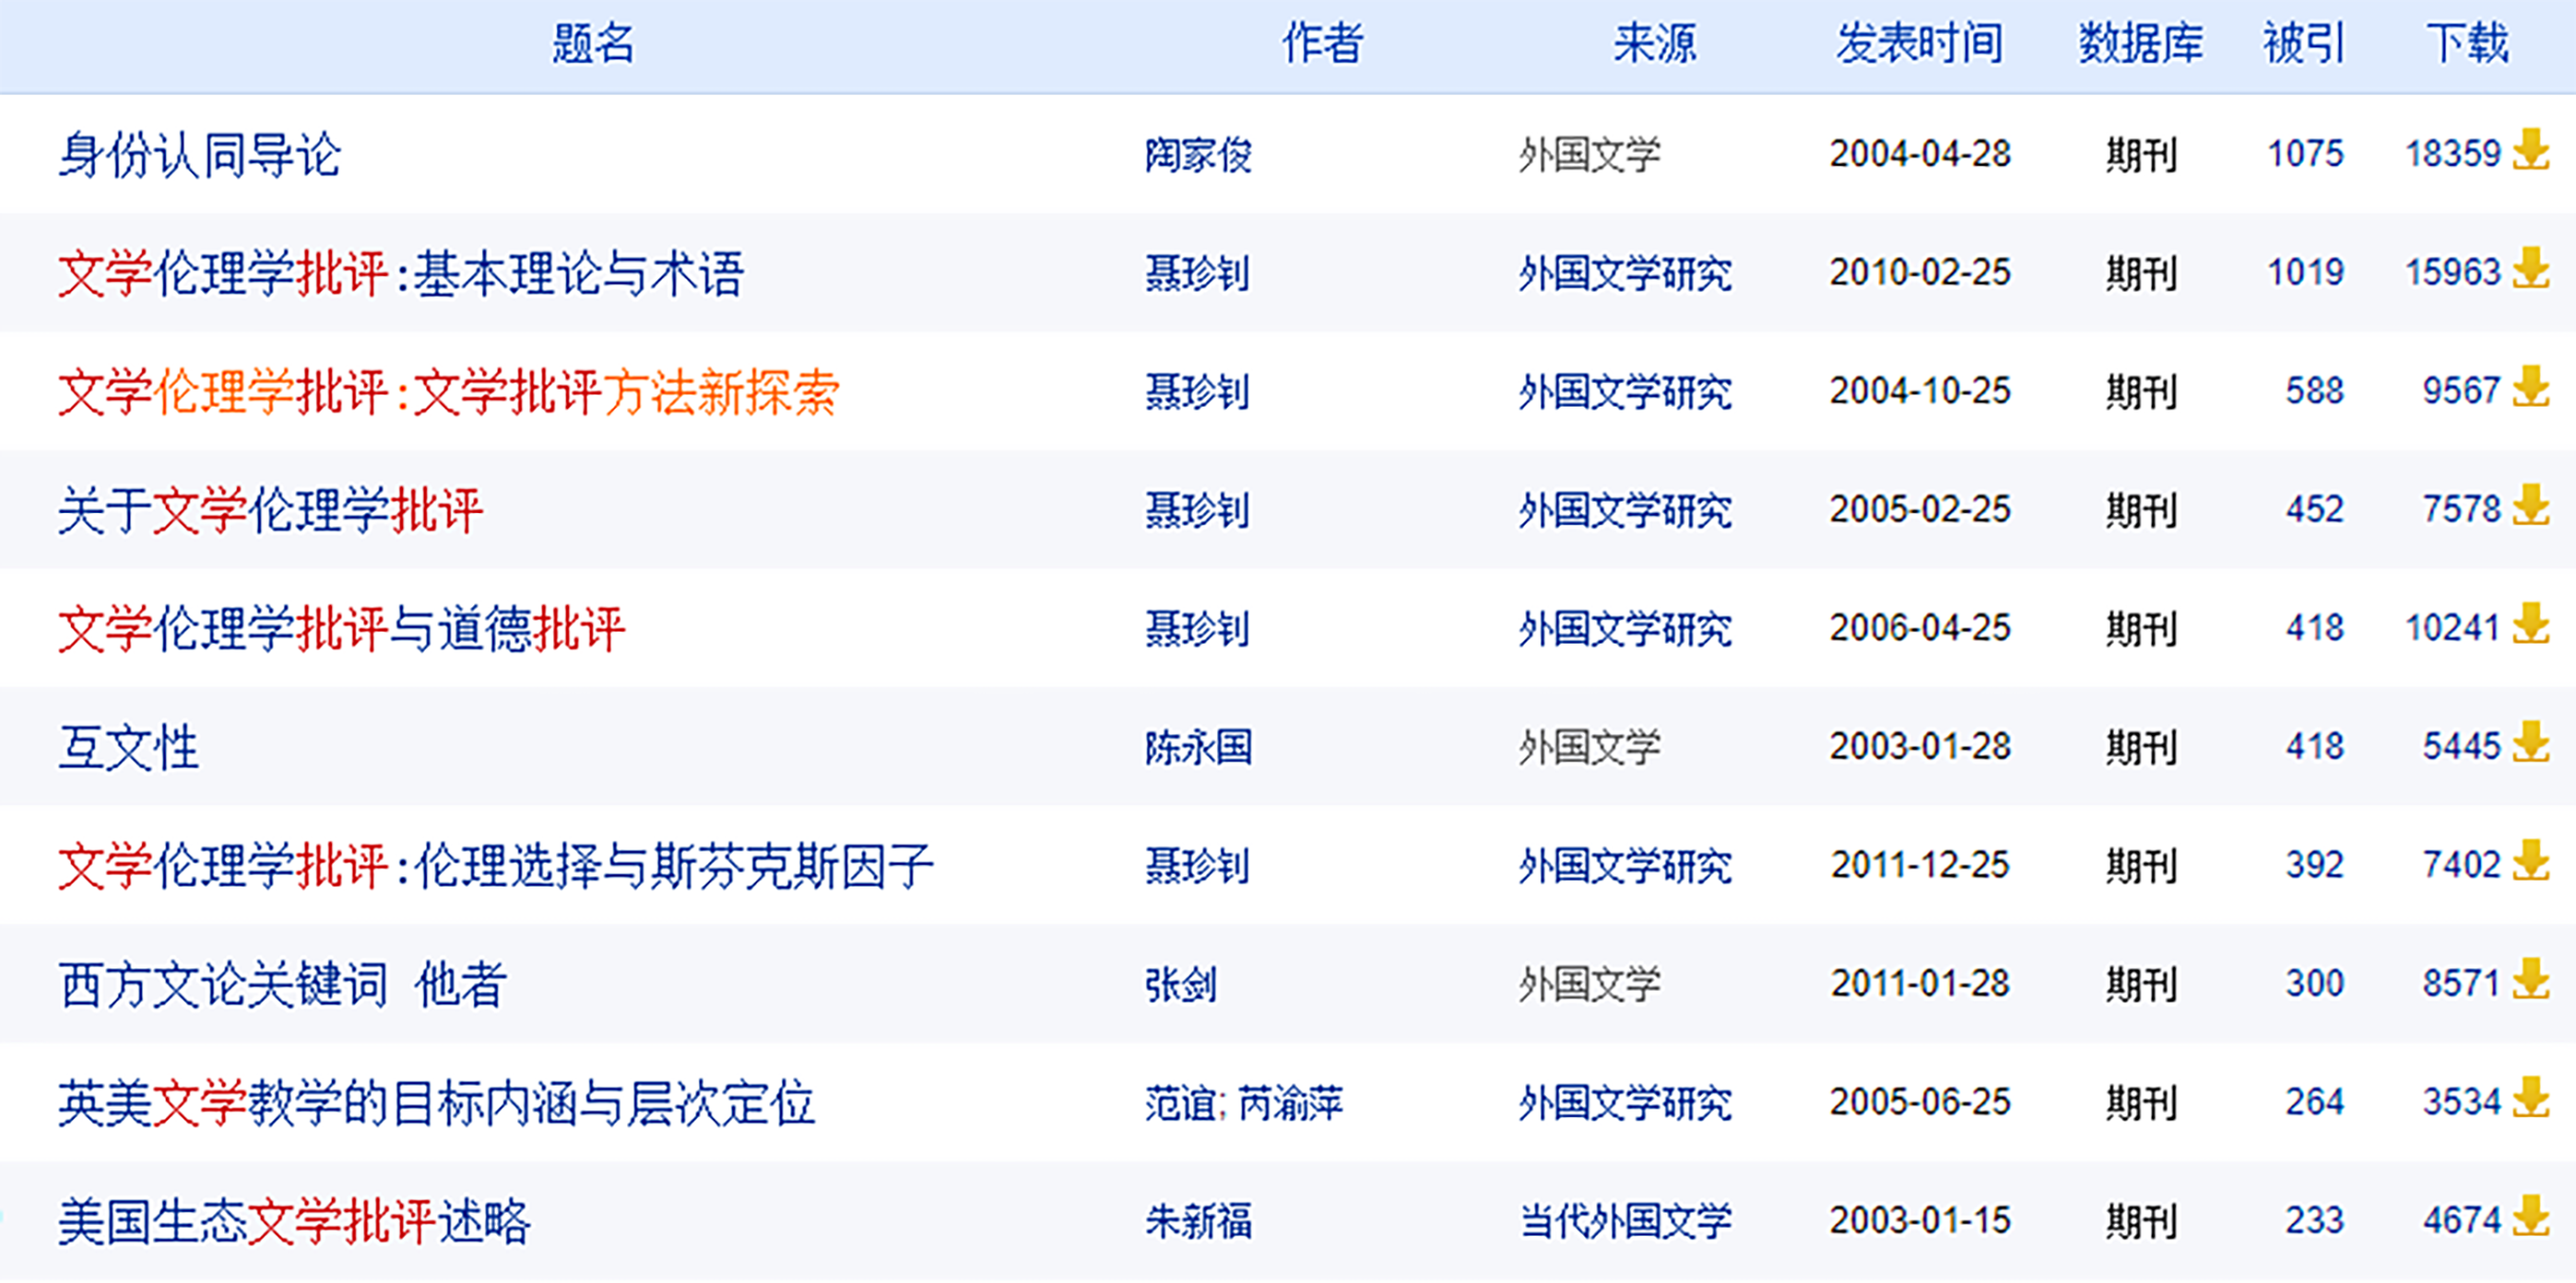Sort results by 来源 column header

1654,44
